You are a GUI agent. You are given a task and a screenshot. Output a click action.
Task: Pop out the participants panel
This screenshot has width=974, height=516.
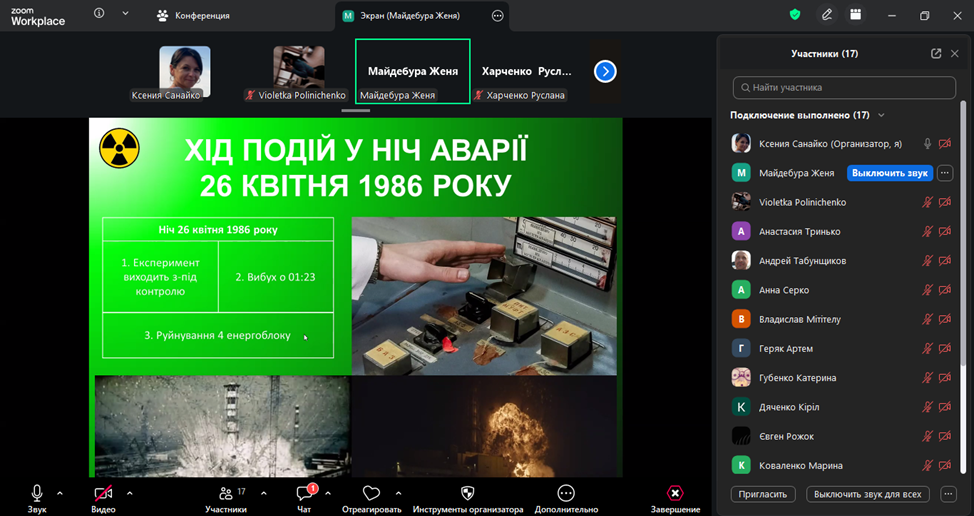[936, 54]
